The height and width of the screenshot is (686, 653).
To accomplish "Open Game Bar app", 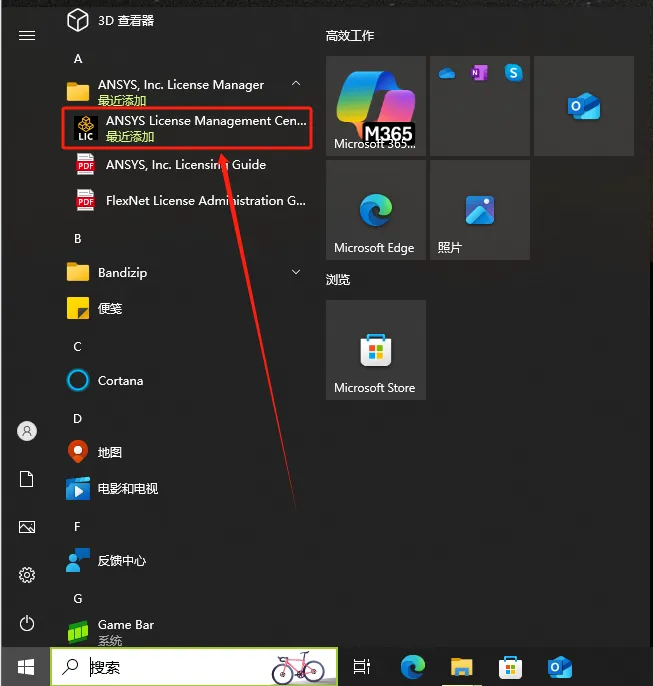I will [x=110, y=632].
